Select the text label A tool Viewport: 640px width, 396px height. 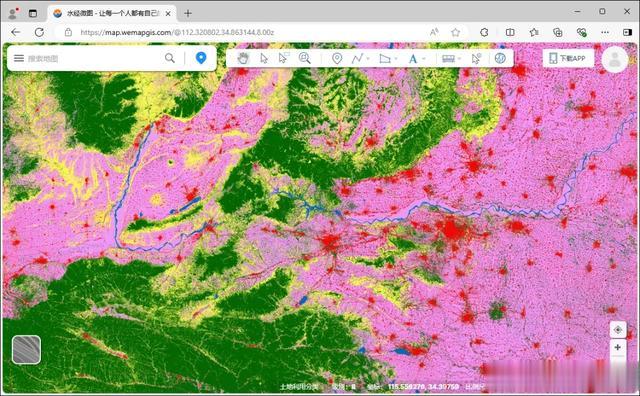pos(413,59)
